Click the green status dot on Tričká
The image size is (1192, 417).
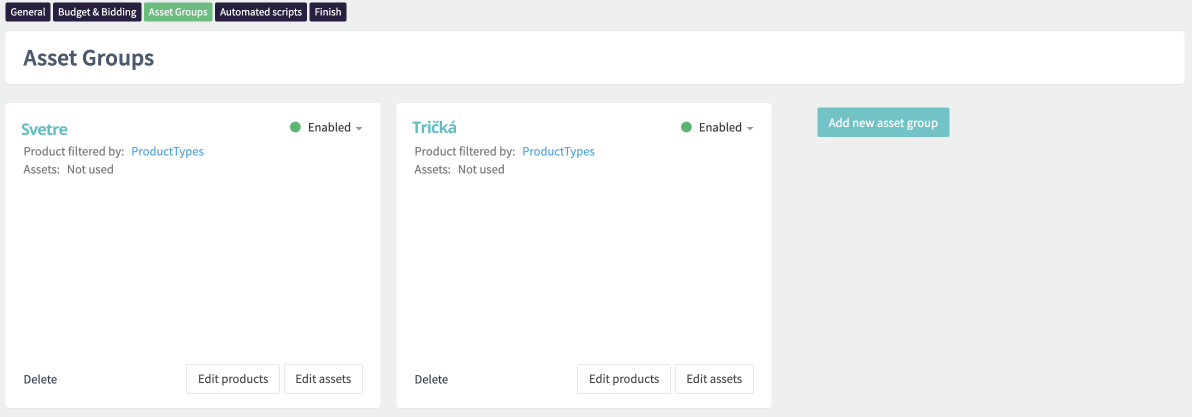click(686, 128)
